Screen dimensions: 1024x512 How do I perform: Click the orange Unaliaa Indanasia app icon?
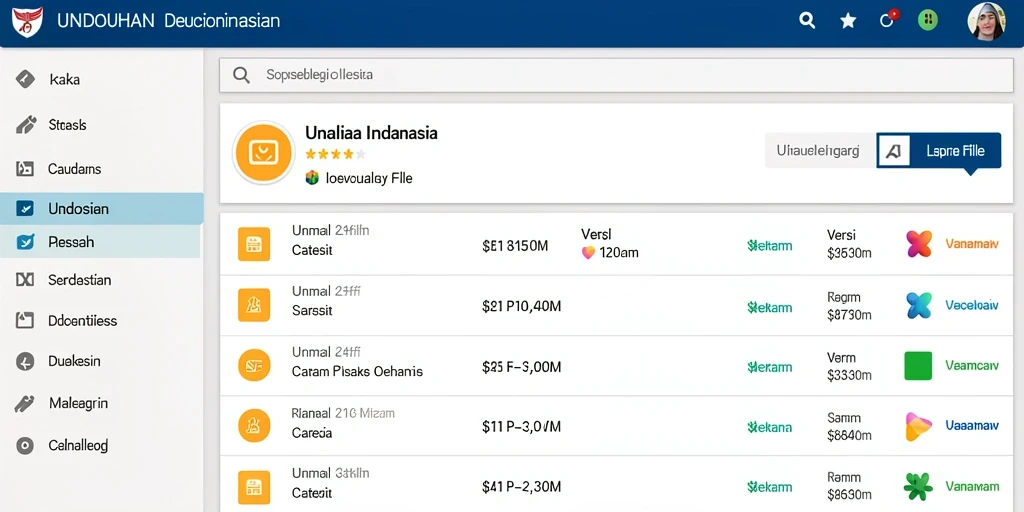point(263,153)
